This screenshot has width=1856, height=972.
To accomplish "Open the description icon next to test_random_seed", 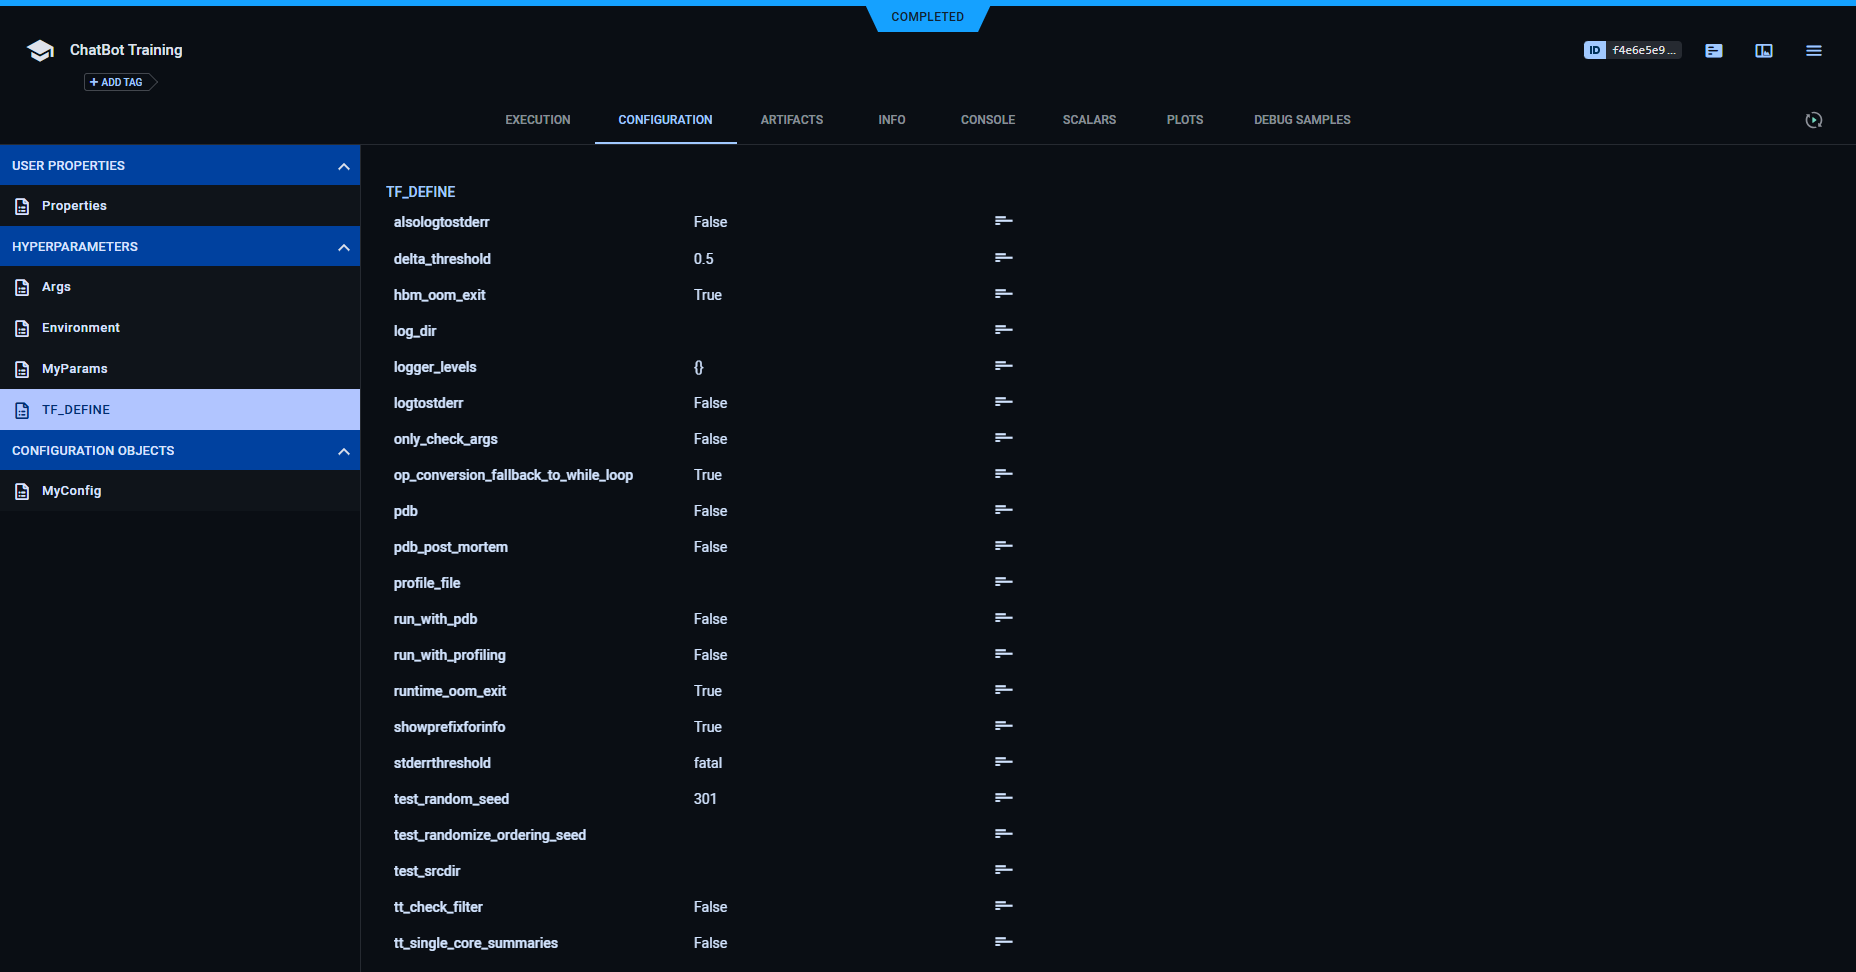I will pyautogui.click(x=1001, y=797).
